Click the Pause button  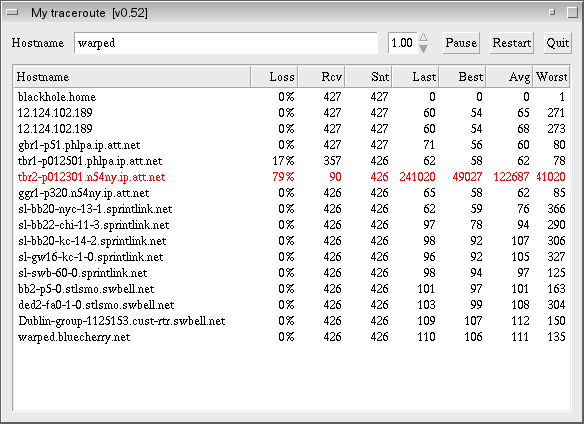(461, 43)
